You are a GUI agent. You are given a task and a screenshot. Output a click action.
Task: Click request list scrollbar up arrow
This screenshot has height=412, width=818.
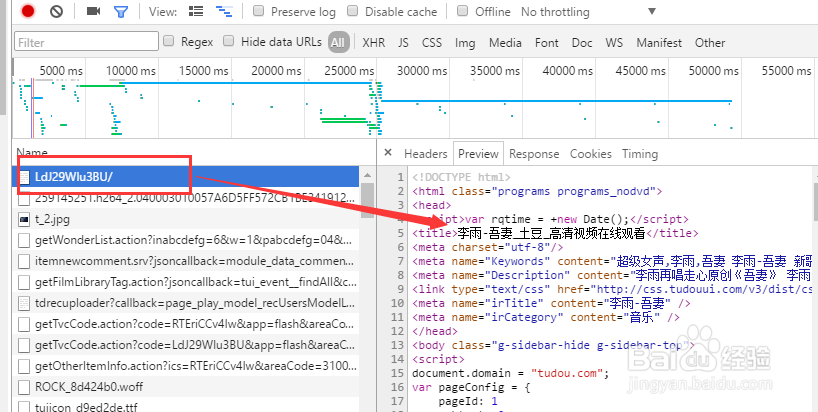coord(367,175)
